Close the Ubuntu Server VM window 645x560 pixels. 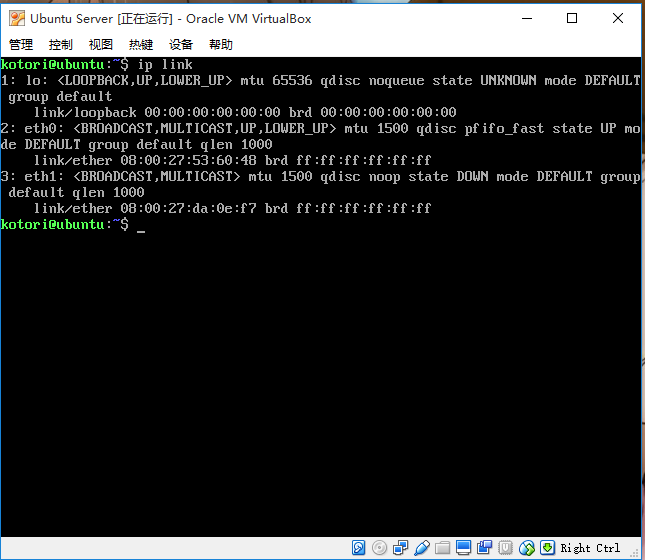pos(618,19)
